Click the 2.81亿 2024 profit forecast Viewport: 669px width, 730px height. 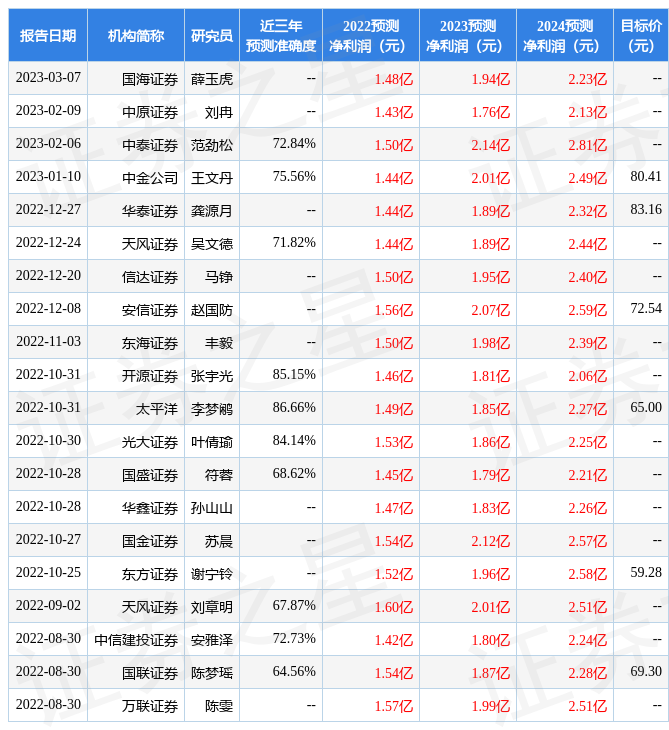pyautogui.click(x=587, y=144)
